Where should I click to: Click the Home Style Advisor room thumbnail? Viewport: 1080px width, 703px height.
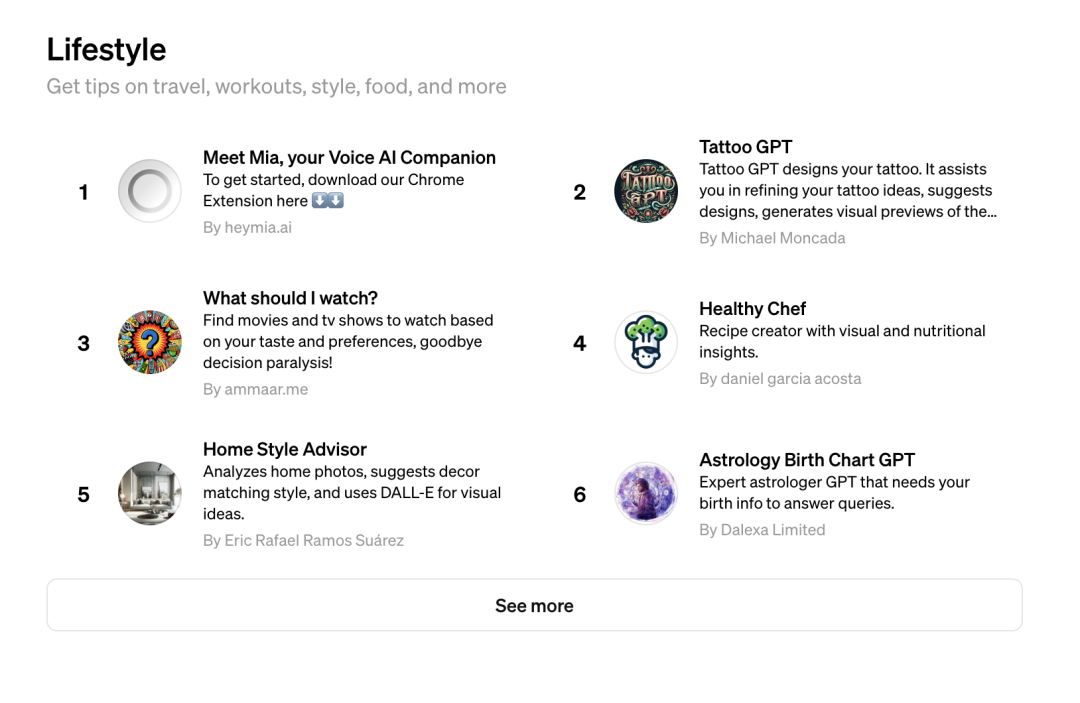pyautogui.click(x=150, y=493)
